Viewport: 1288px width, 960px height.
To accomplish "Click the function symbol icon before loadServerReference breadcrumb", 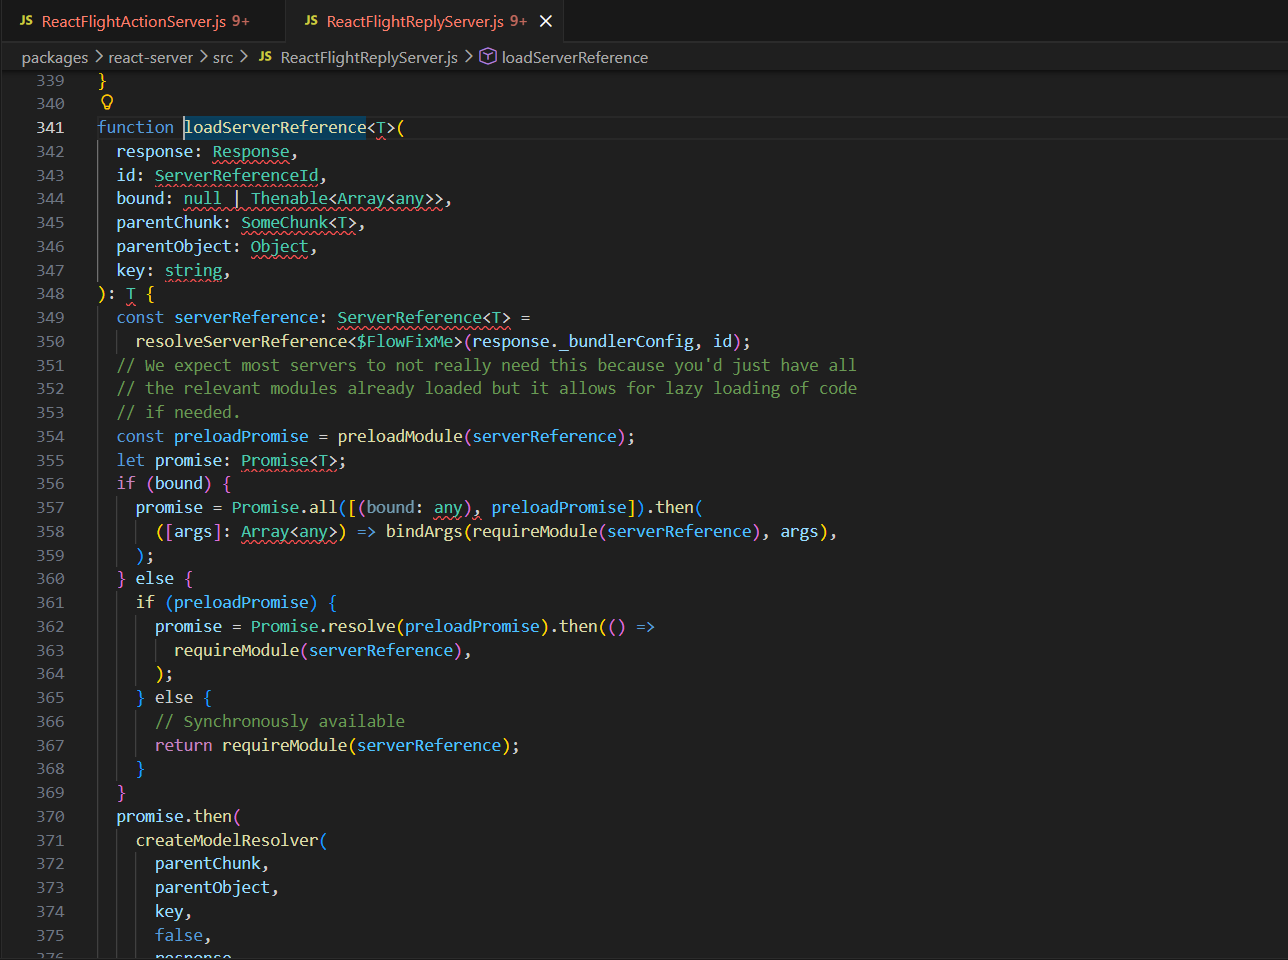I will tap(488, 57).
